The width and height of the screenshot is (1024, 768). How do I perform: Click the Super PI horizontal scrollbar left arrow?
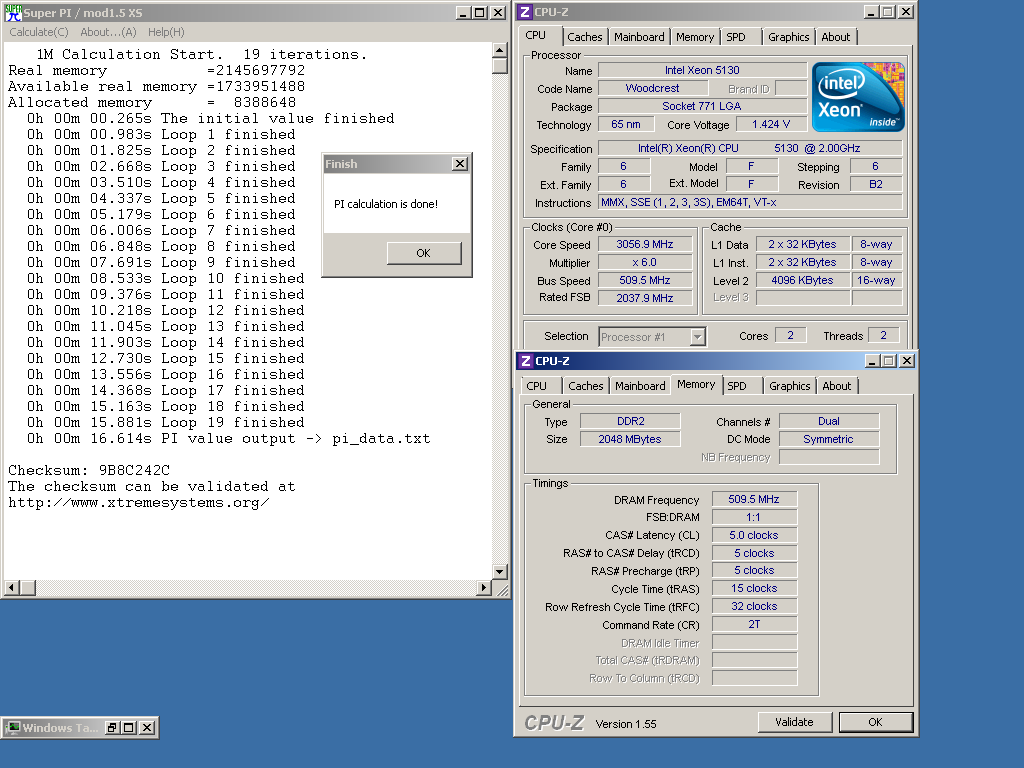coord(11,588)
